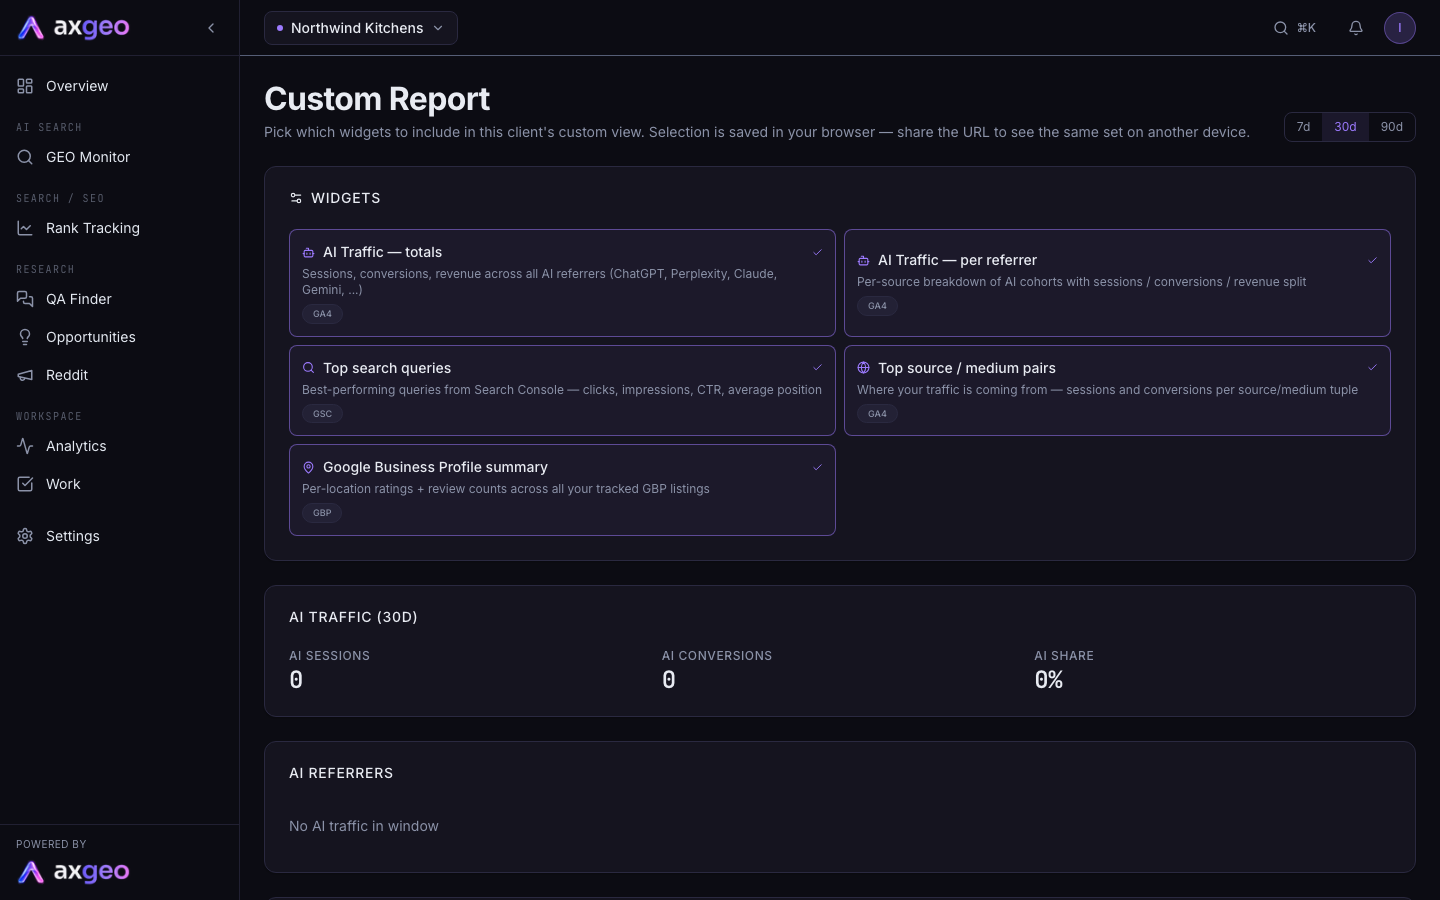Toggle the AI Traffic — totals widget
The image size is (1440, 900).
(562, 283)
